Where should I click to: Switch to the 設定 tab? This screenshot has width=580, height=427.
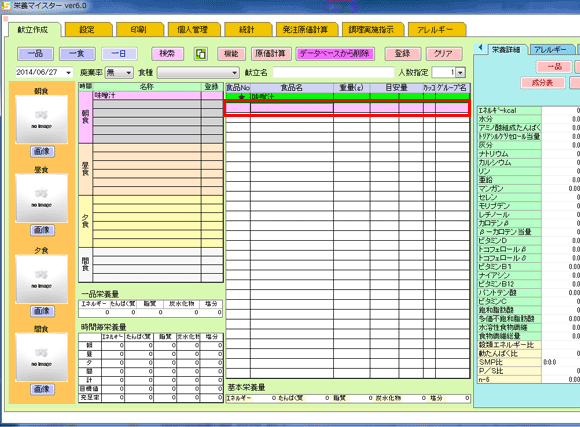[88, 30]
